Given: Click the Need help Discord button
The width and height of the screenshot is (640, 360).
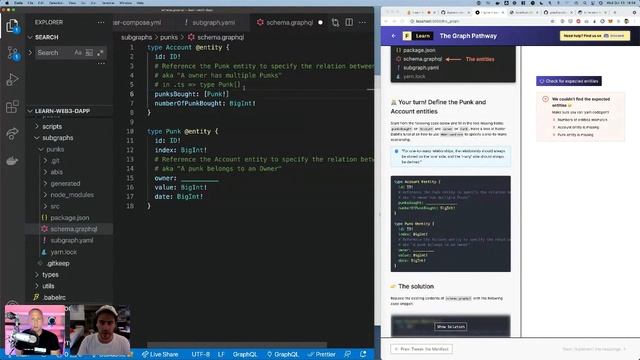Looking at the screenshot, I should [x=595, y=36].
